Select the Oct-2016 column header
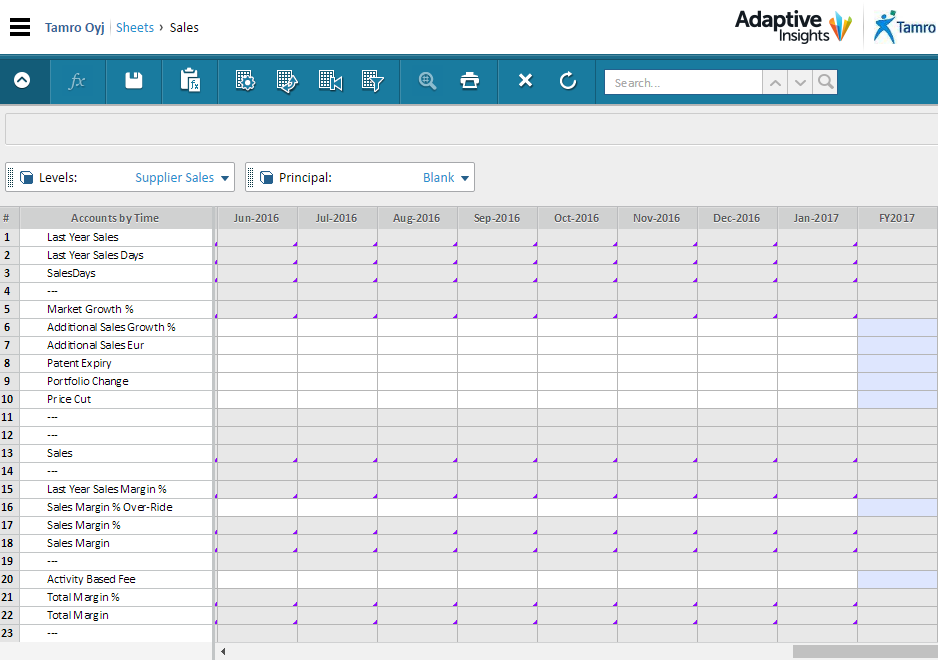Image resolution: width=938 pixels, height=660 pixels. coord(577,218)
